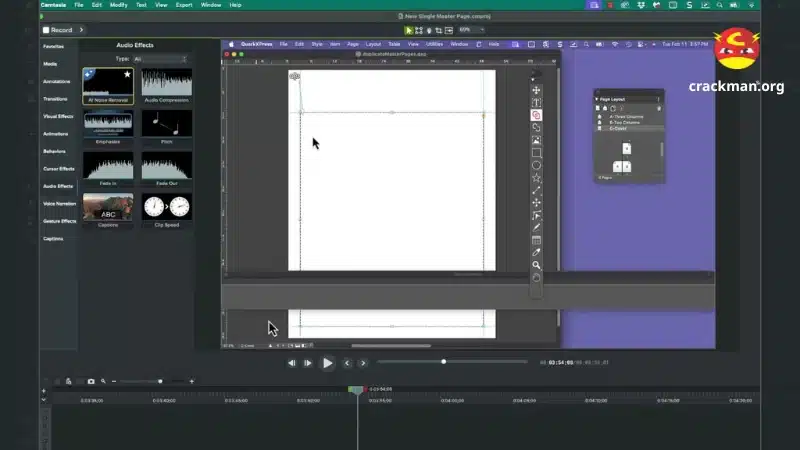Select the Fade Out audio effect

coord(167,169)
